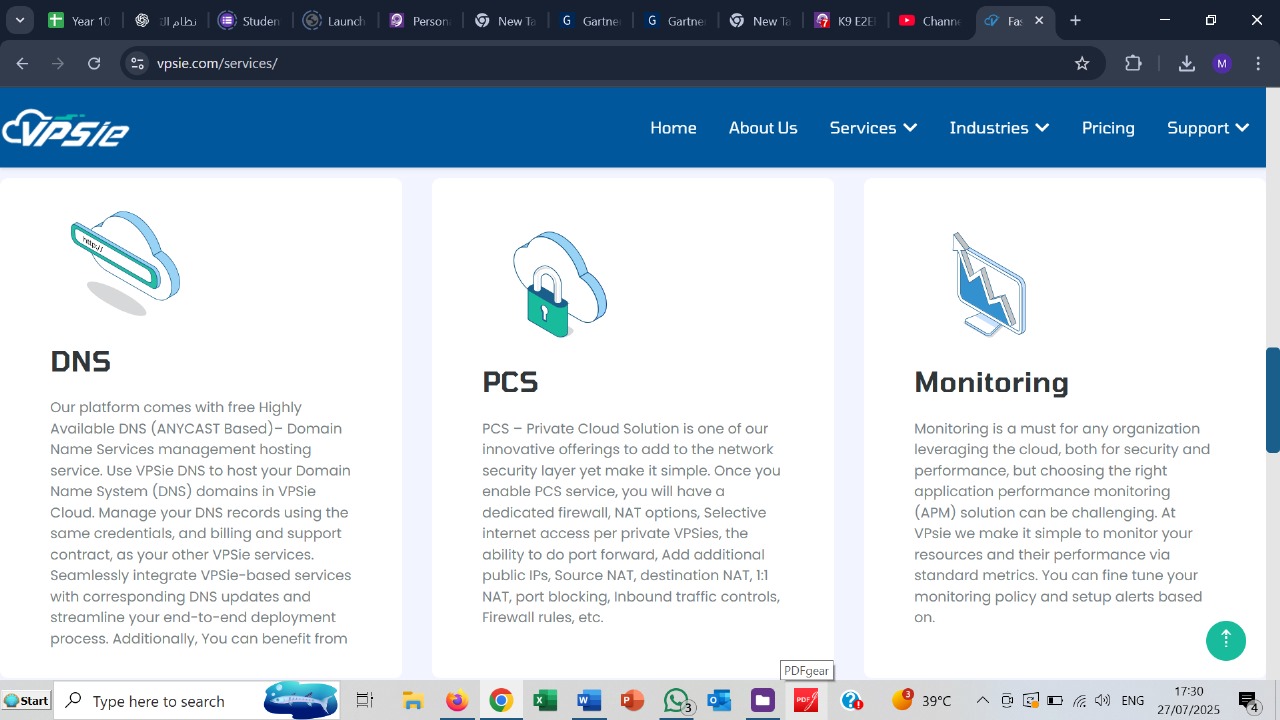
Task: Open Downloads from the browser toolbar icon
Action: (1186, 63)
